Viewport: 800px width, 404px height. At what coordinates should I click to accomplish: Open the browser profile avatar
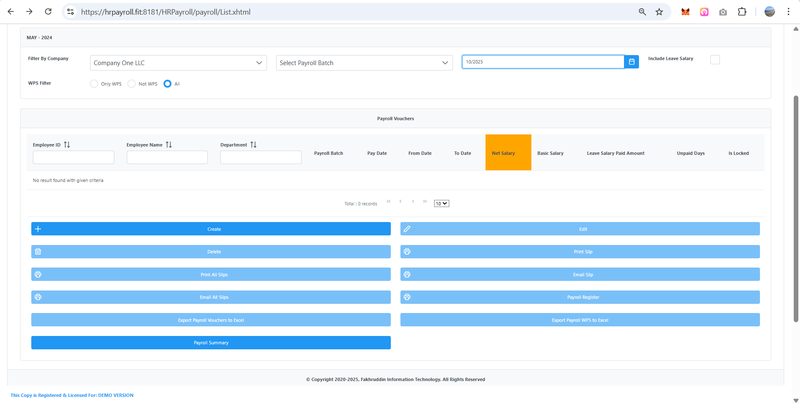(x=769, y=12)
